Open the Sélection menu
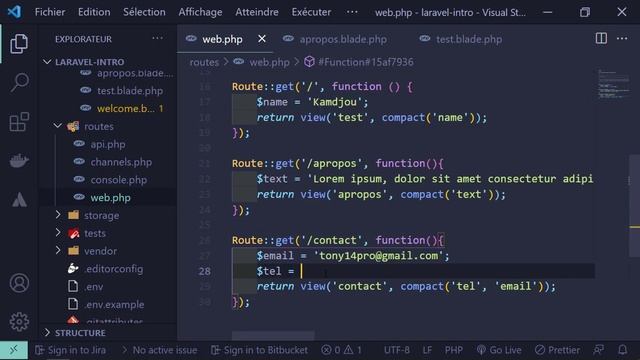This screenshot has width=640, height=360. pyautogui.click(x=144, y=12)
